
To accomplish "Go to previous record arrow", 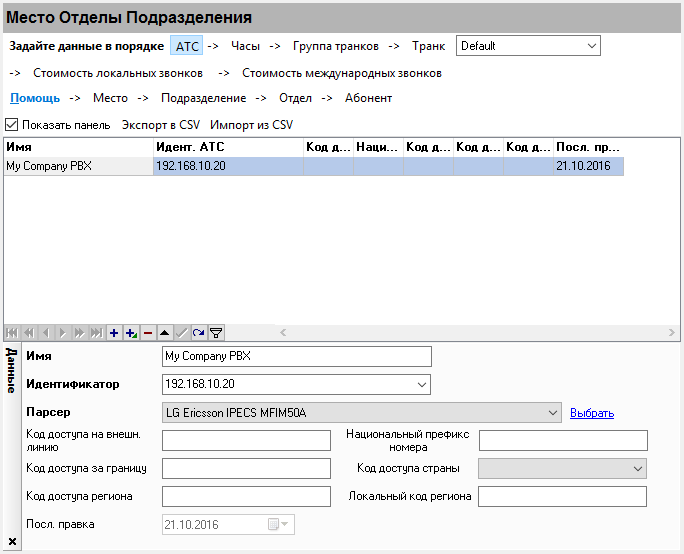I will [x=46, y=333].
